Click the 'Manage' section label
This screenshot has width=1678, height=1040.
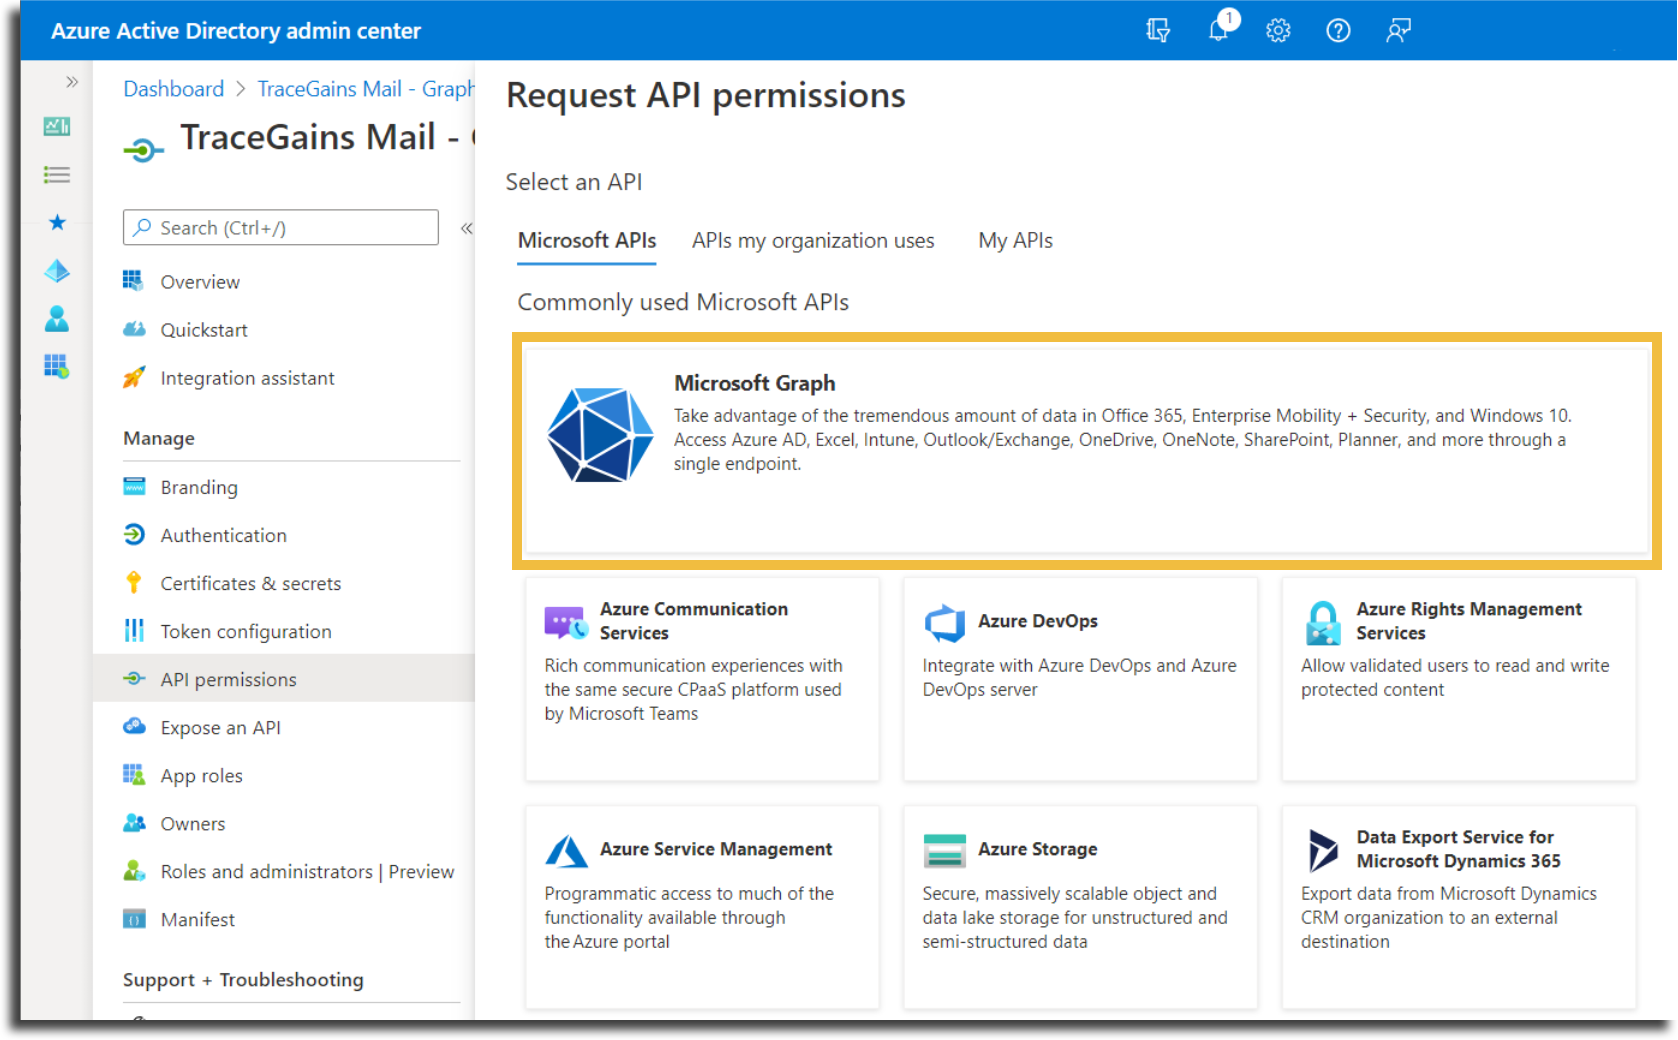pos(159,438)
